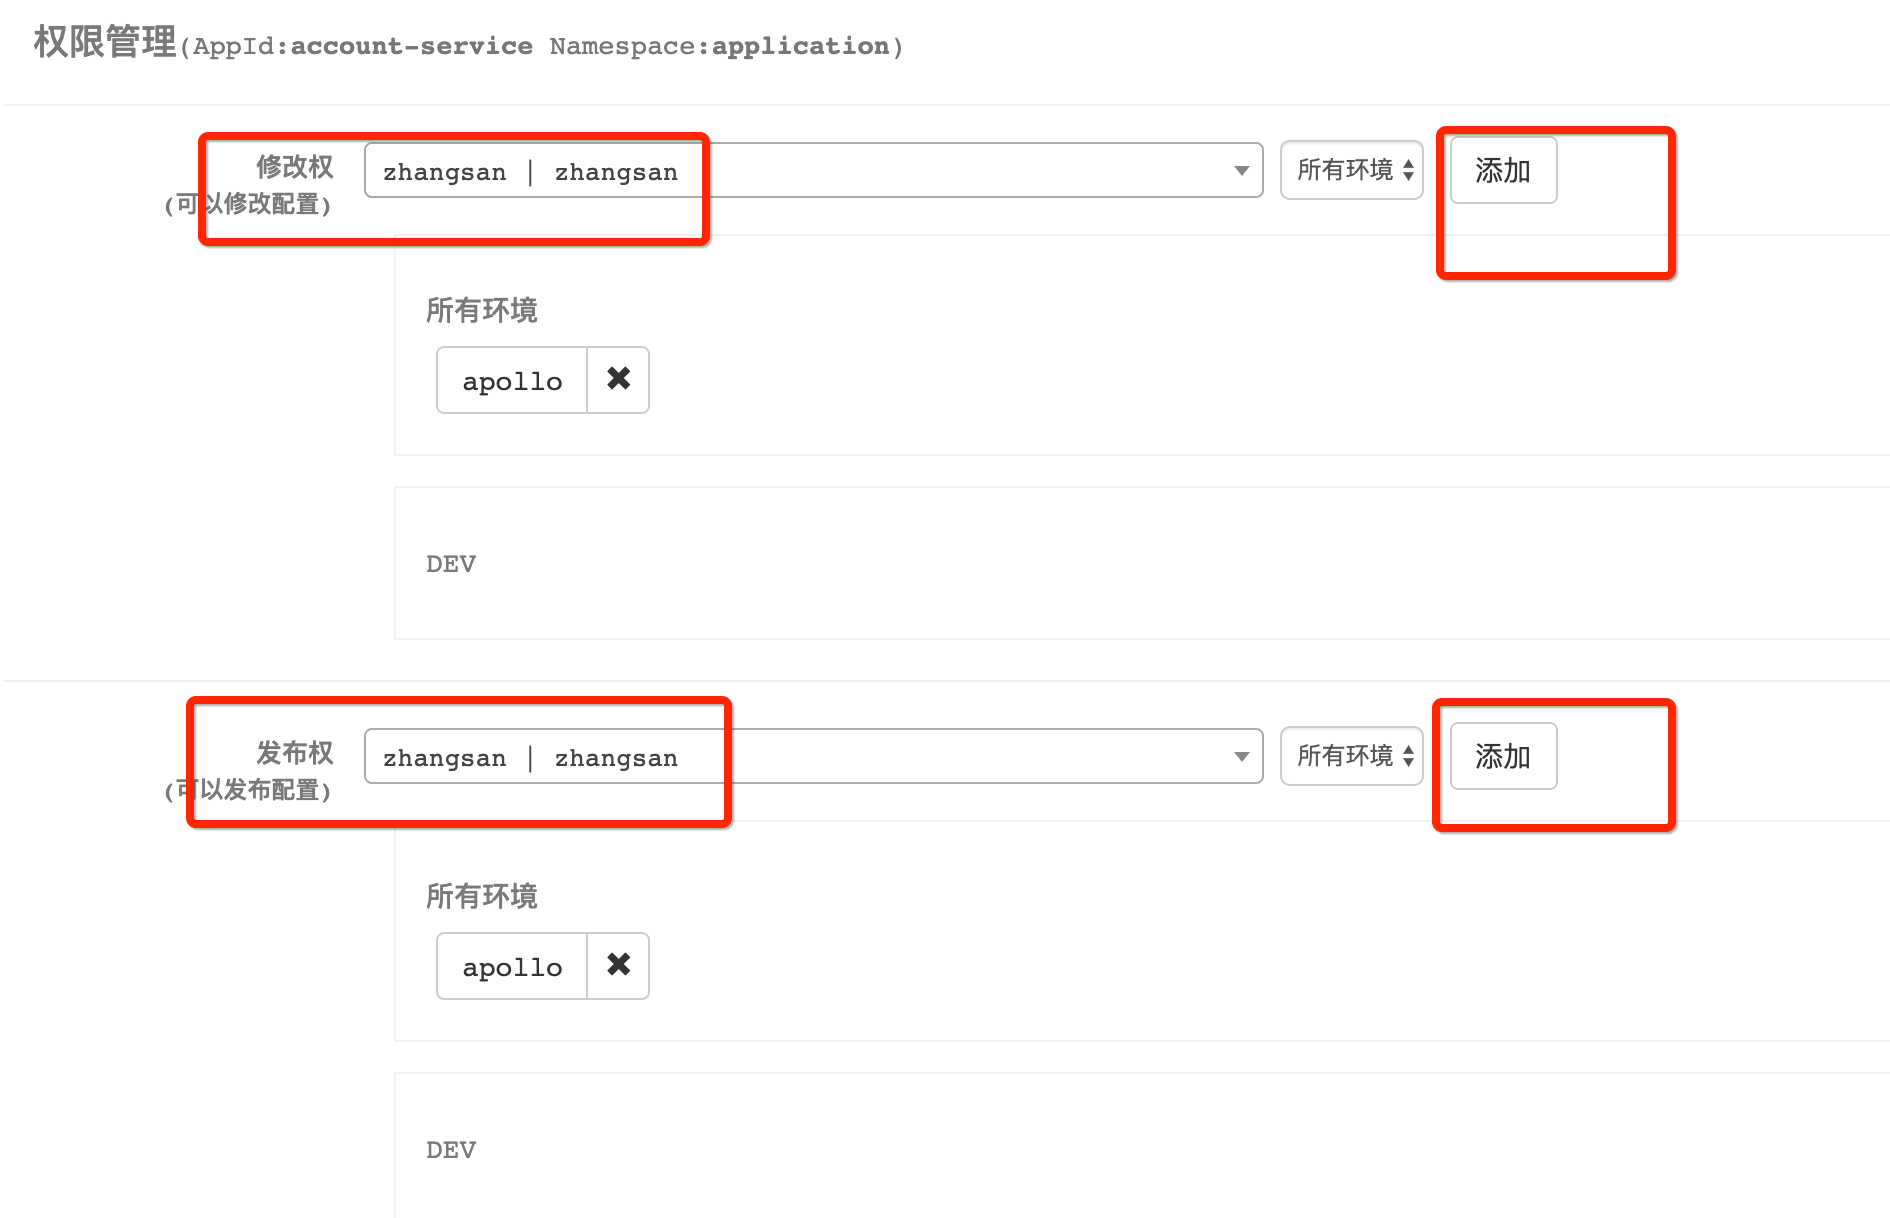Screen dimensions: 1890x1218
Task: Click 所有环境 heading above 发布权 apollo tag
Action: 481,896
